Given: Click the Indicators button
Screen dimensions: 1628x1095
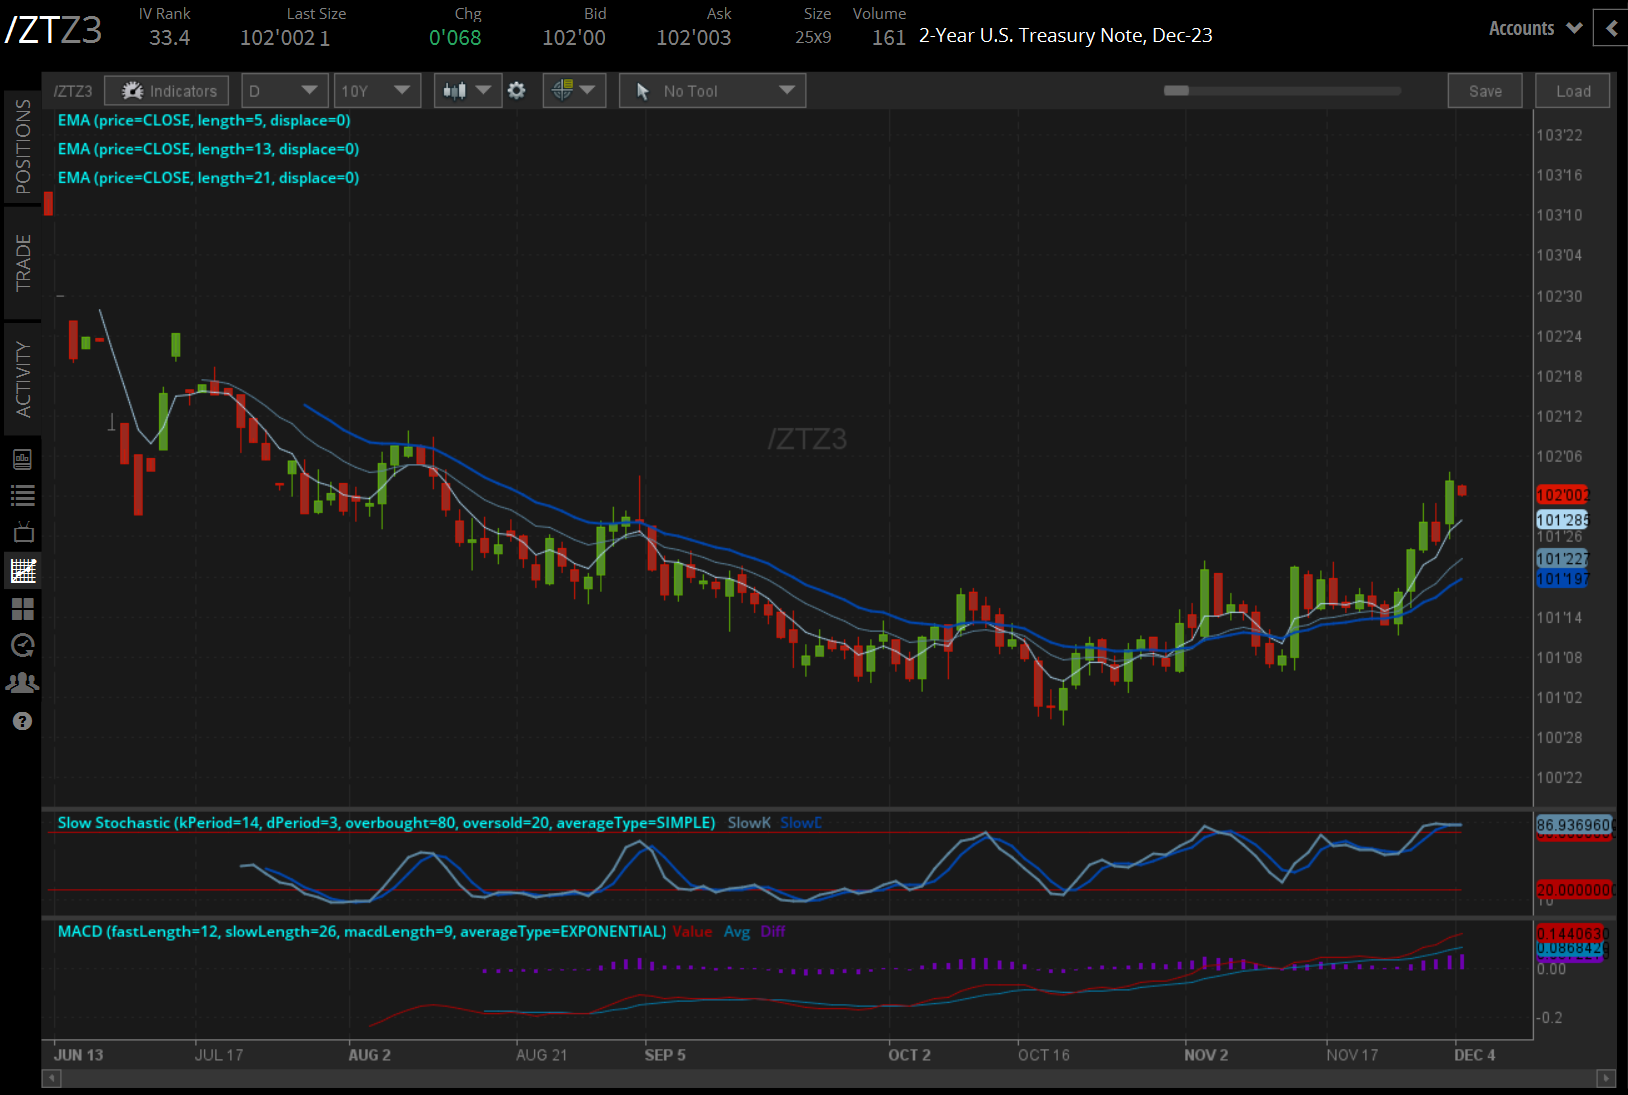Looking at the screenshot, I should click(x=167, y=91).
